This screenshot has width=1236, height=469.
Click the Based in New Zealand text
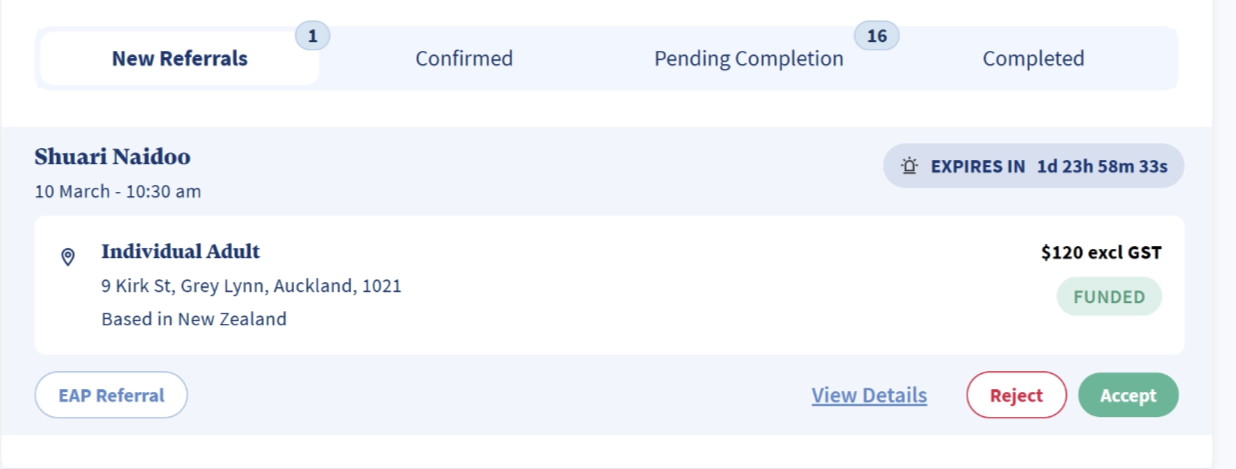coord(194,320)
